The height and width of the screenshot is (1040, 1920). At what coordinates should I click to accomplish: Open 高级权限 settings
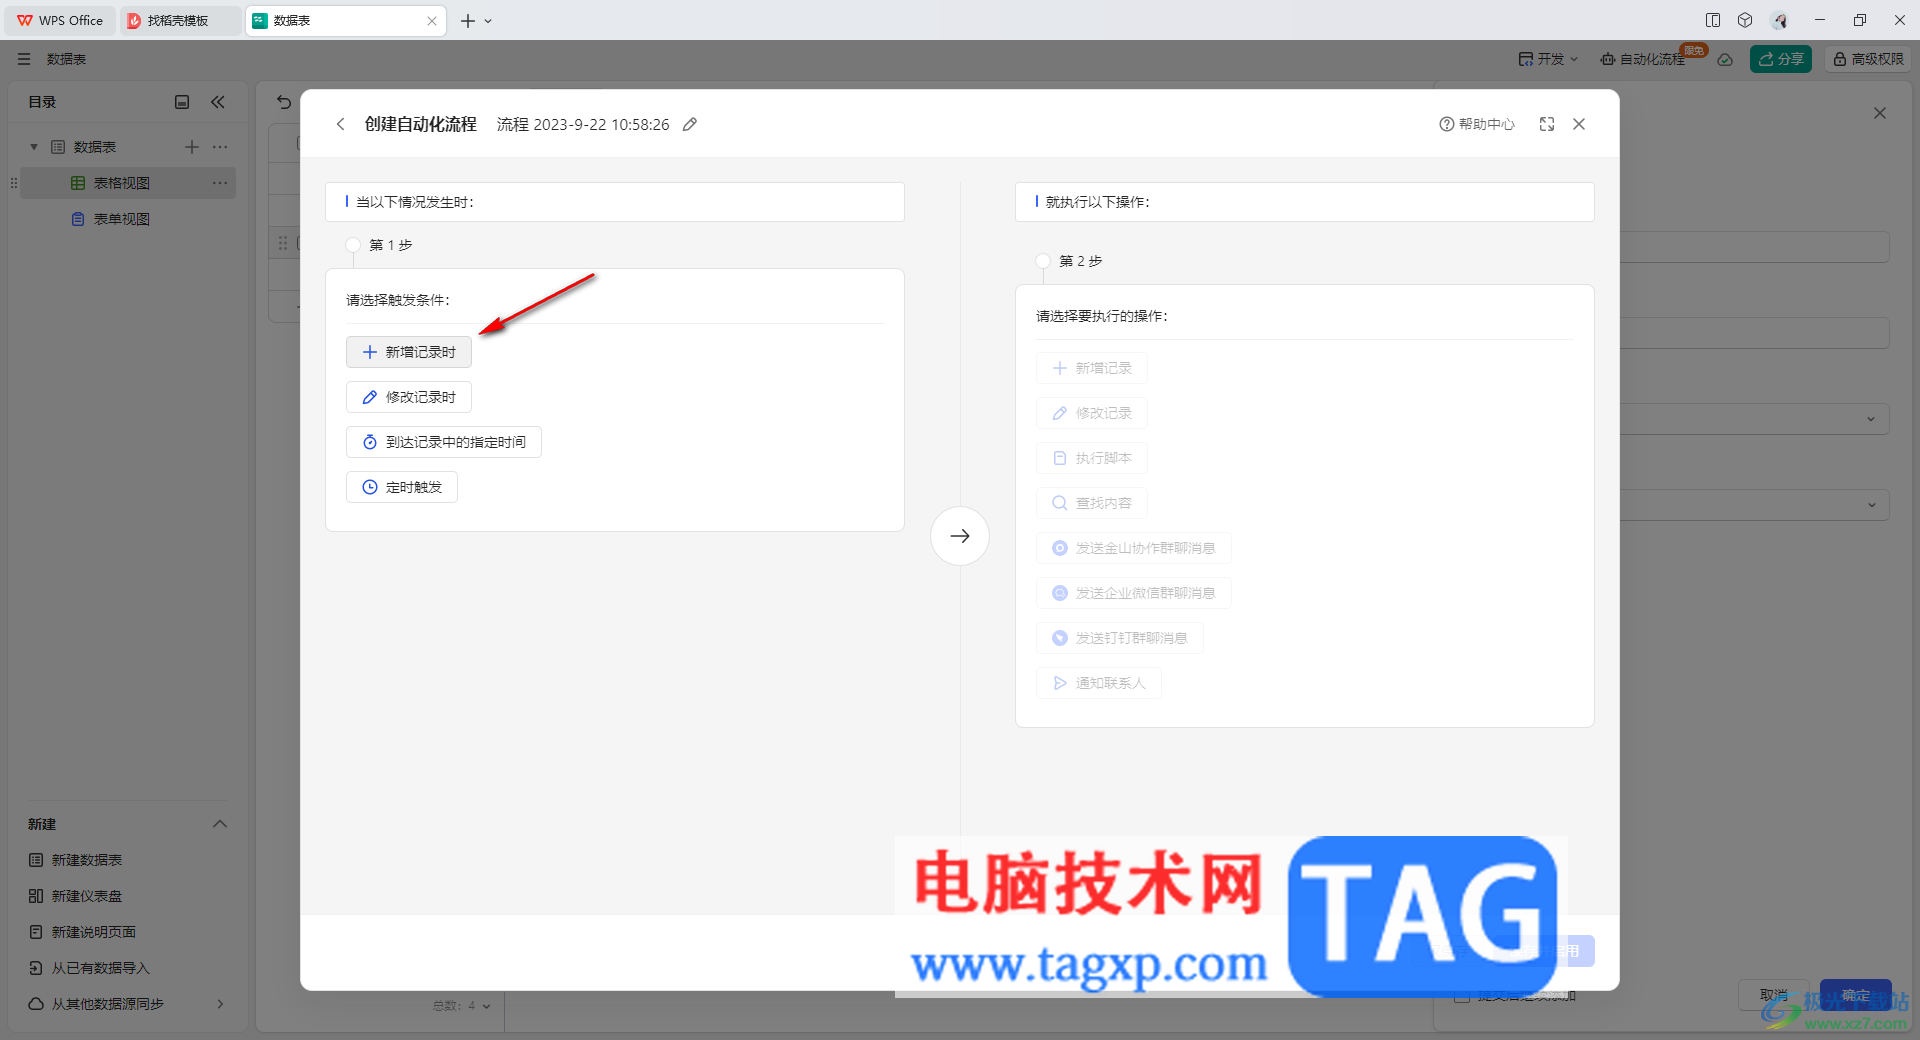point(1868,59)
